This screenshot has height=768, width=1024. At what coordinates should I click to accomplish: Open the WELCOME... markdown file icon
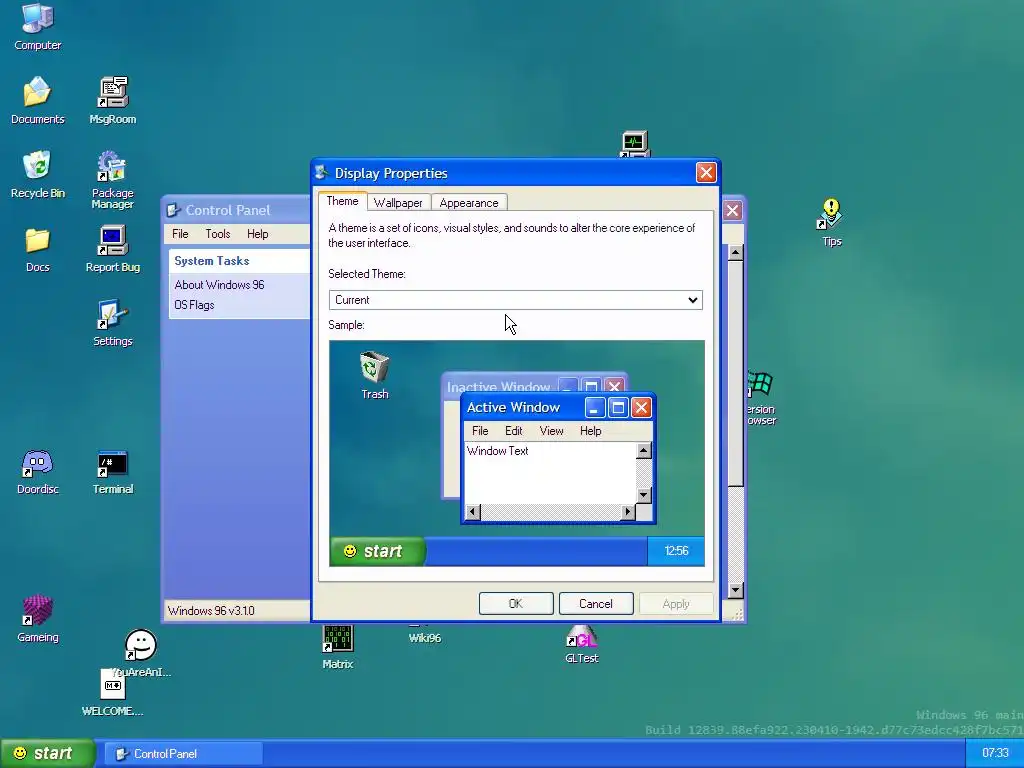(112, 692)
